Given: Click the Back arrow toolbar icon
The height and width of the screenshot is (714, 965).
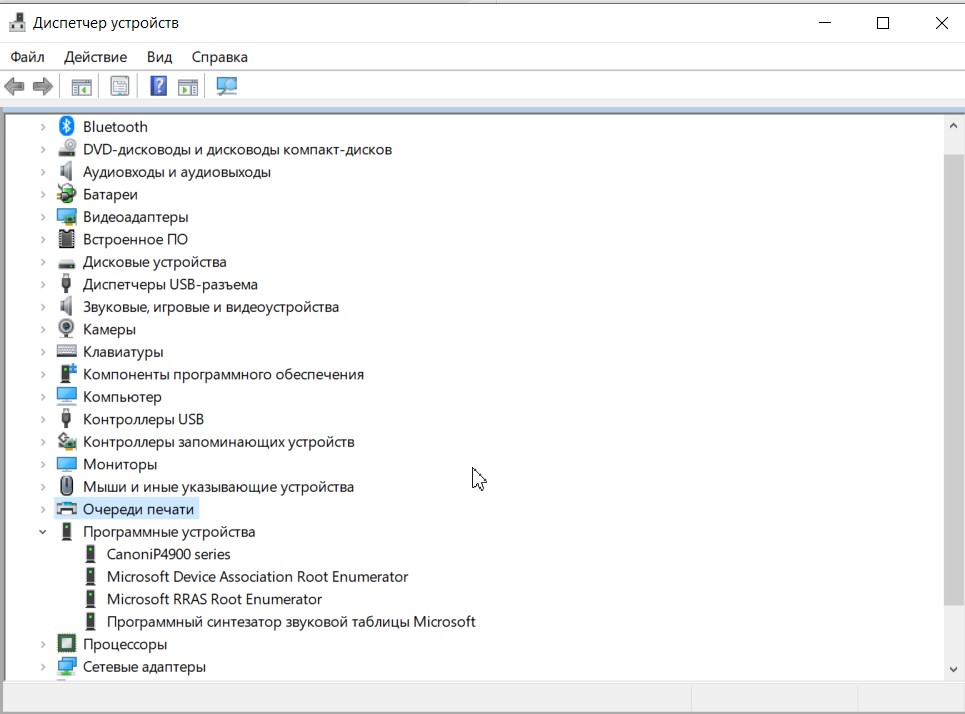Looking at the screenshot, I should coord(14,86).
